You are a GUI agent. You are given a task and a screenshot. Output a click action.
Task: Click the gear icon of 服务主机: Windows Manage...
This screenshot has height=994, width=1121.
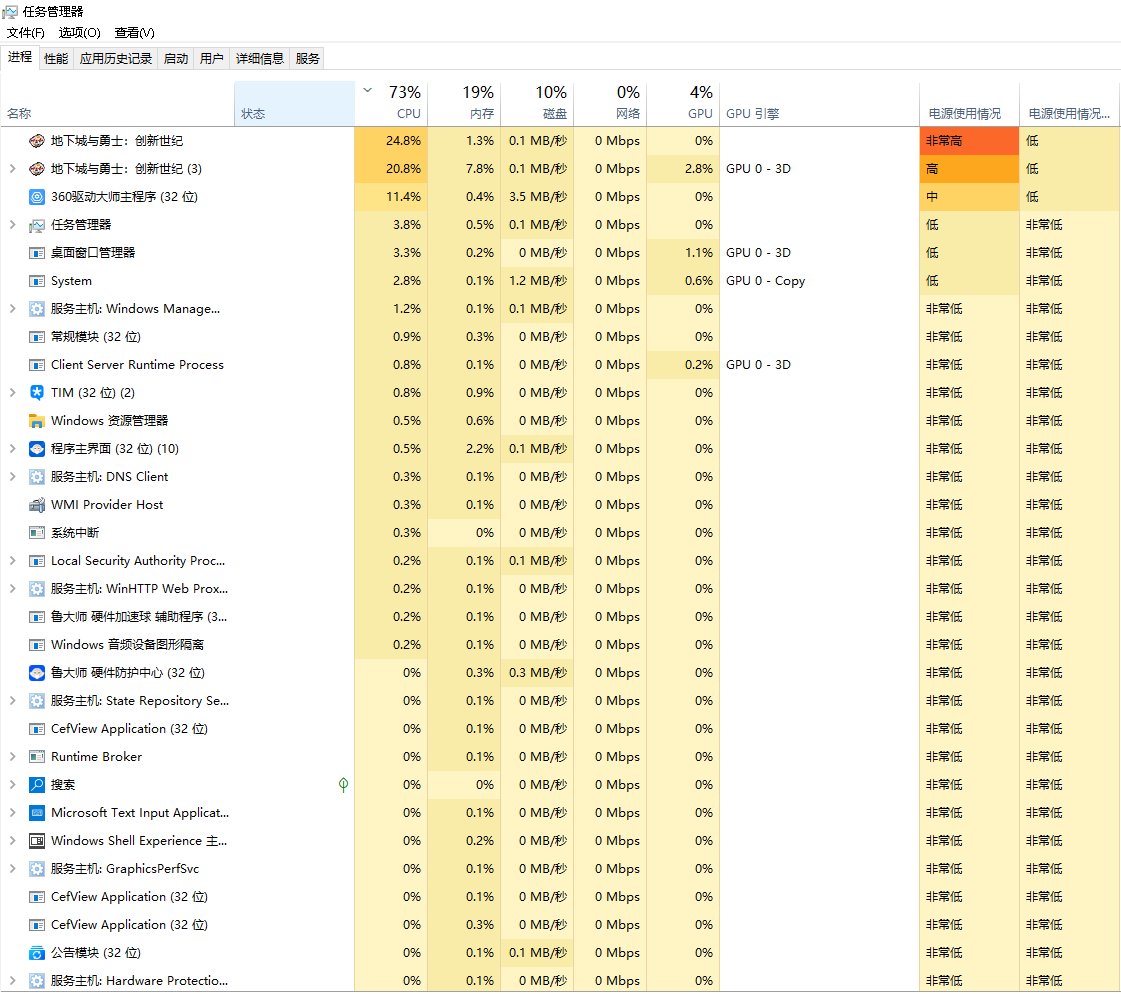tap(36, 309)
